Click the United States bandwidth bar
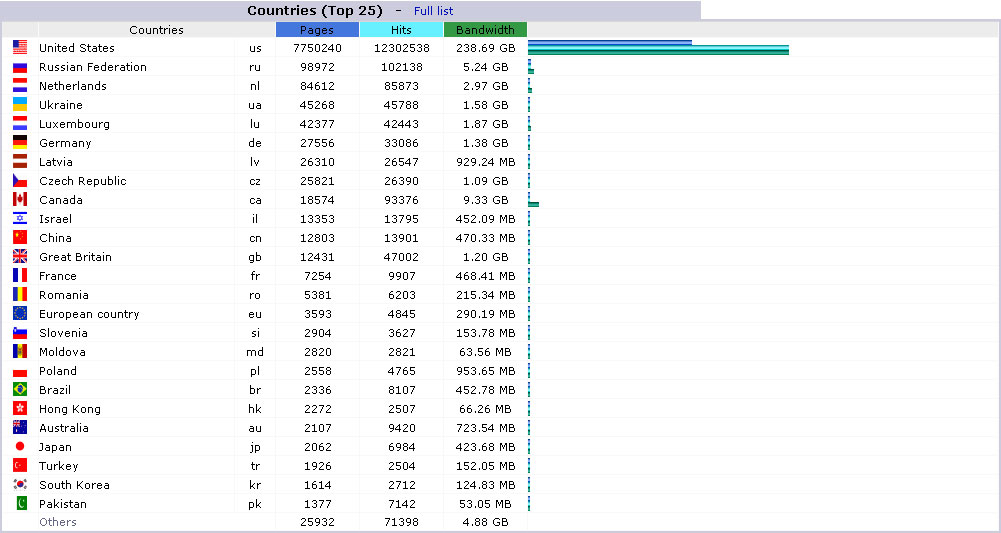Image resolution: width=1001 pixels, height=533 pixels. (x=658, y=51)
